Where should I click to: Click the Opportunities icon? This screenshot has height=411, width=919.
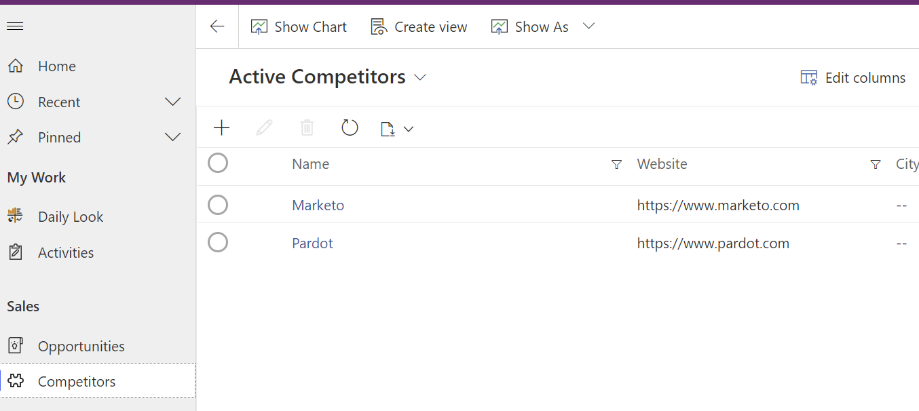[15, 346]
